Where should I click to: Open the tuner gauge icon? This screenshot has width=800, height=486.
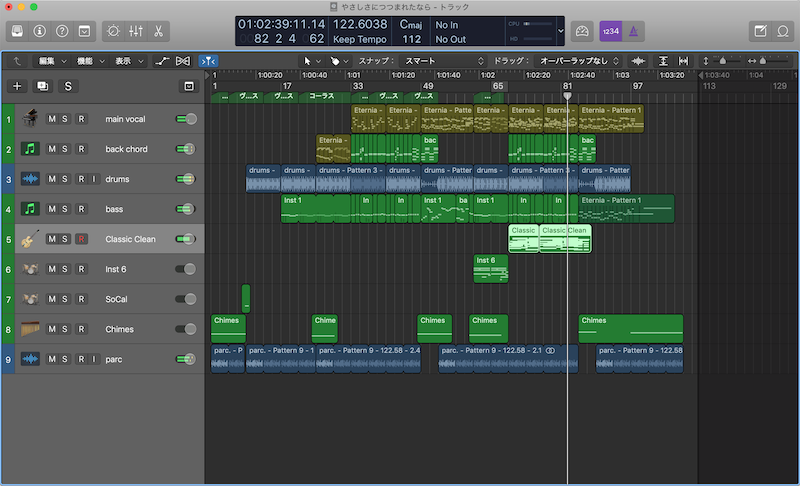click(x=582, y=32)
